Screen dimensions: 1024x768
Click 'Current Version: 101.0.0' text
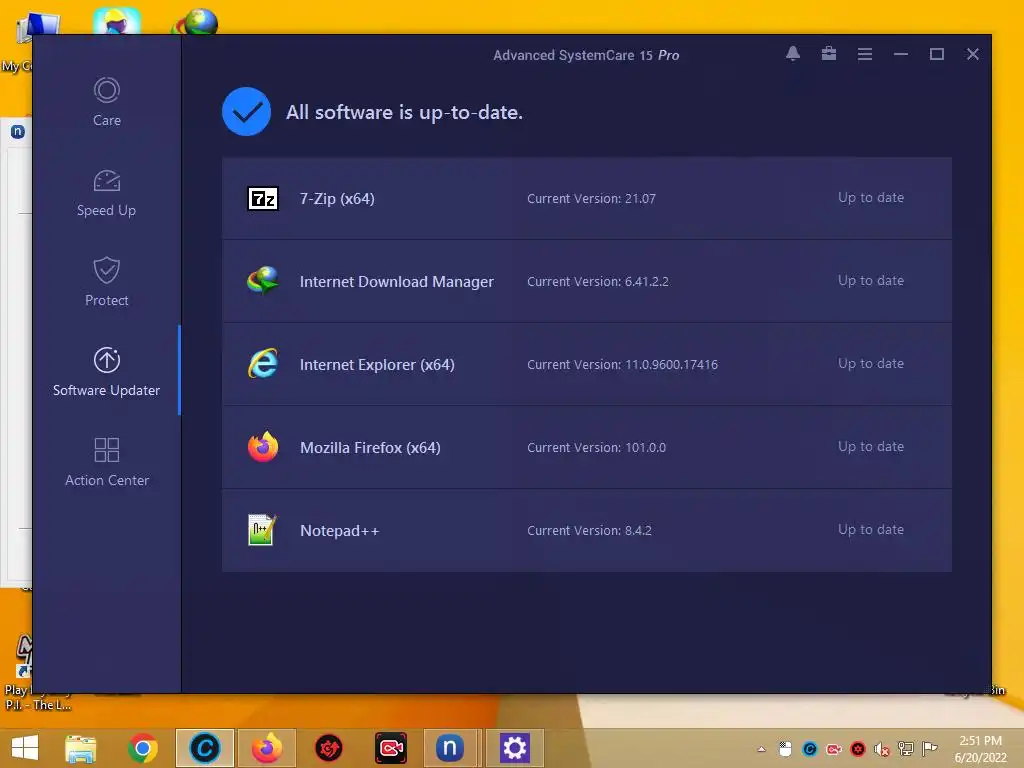point(596,447)
